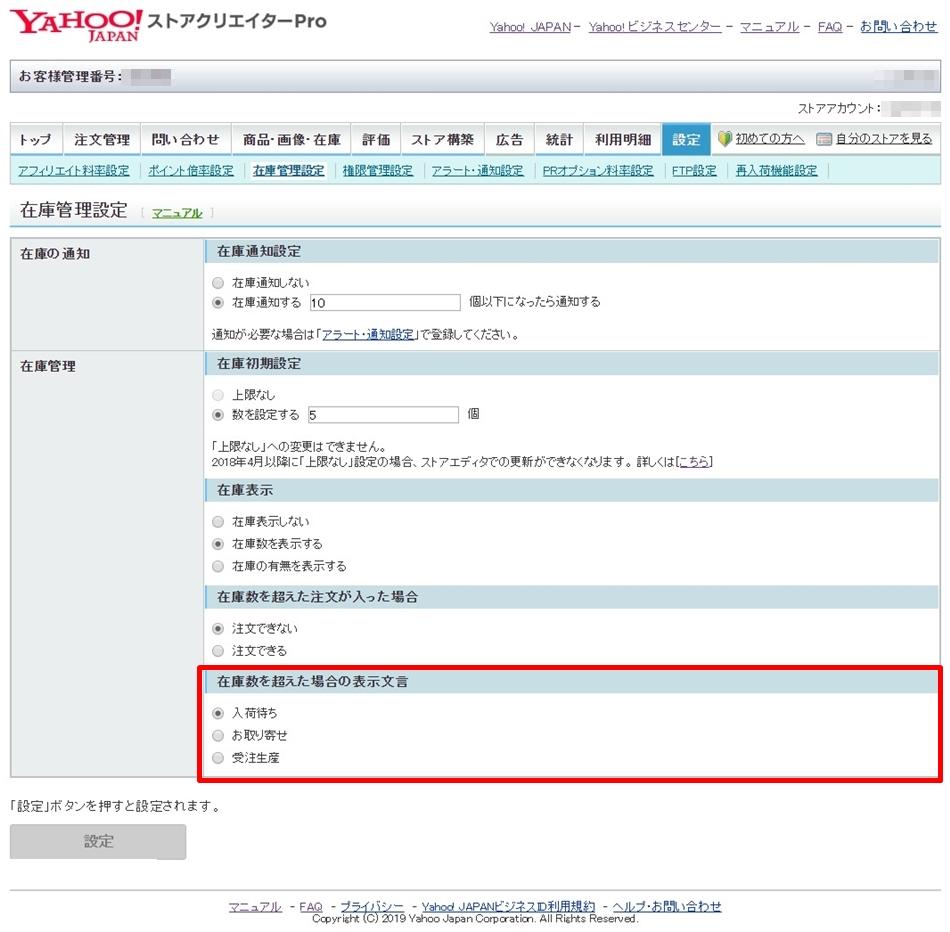Select 在庫の有無を表示する option
The width and height of the screenshot is (950, 932).
tap(218, 567)
